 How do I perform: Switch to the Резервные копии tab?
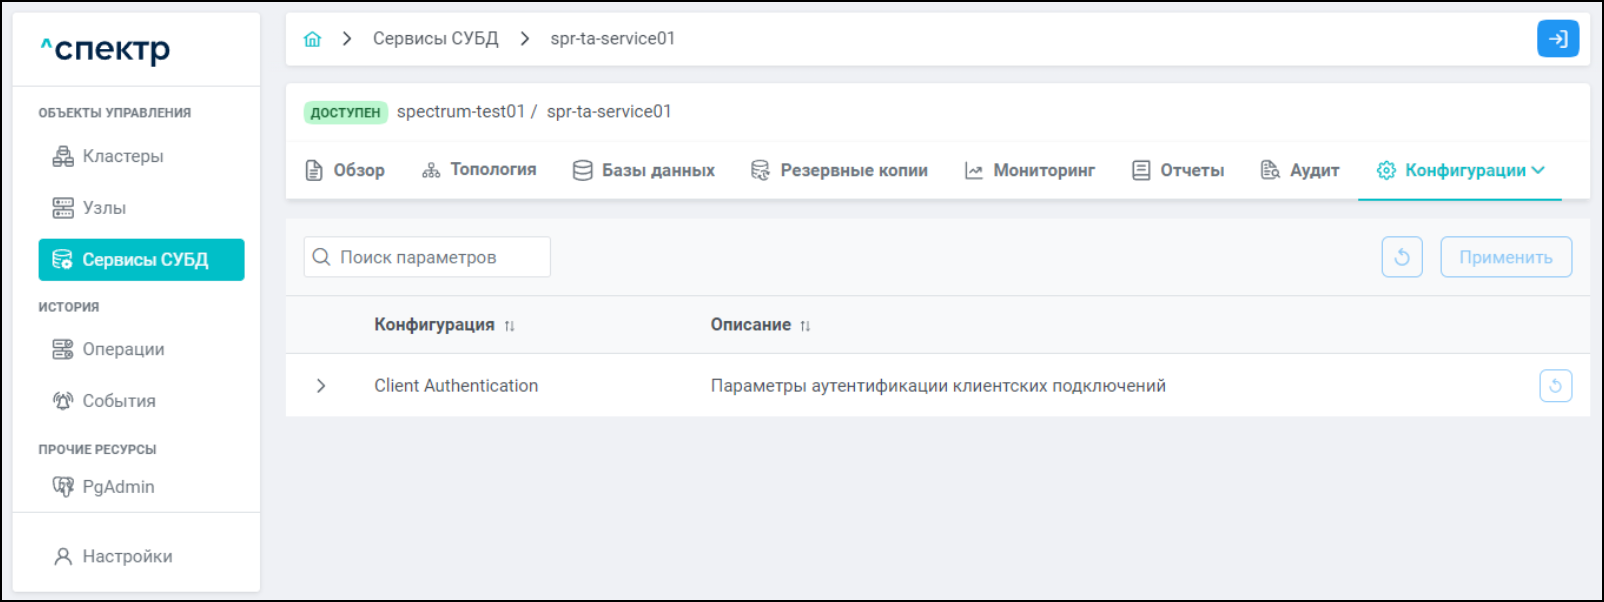(x=839, y=170)
